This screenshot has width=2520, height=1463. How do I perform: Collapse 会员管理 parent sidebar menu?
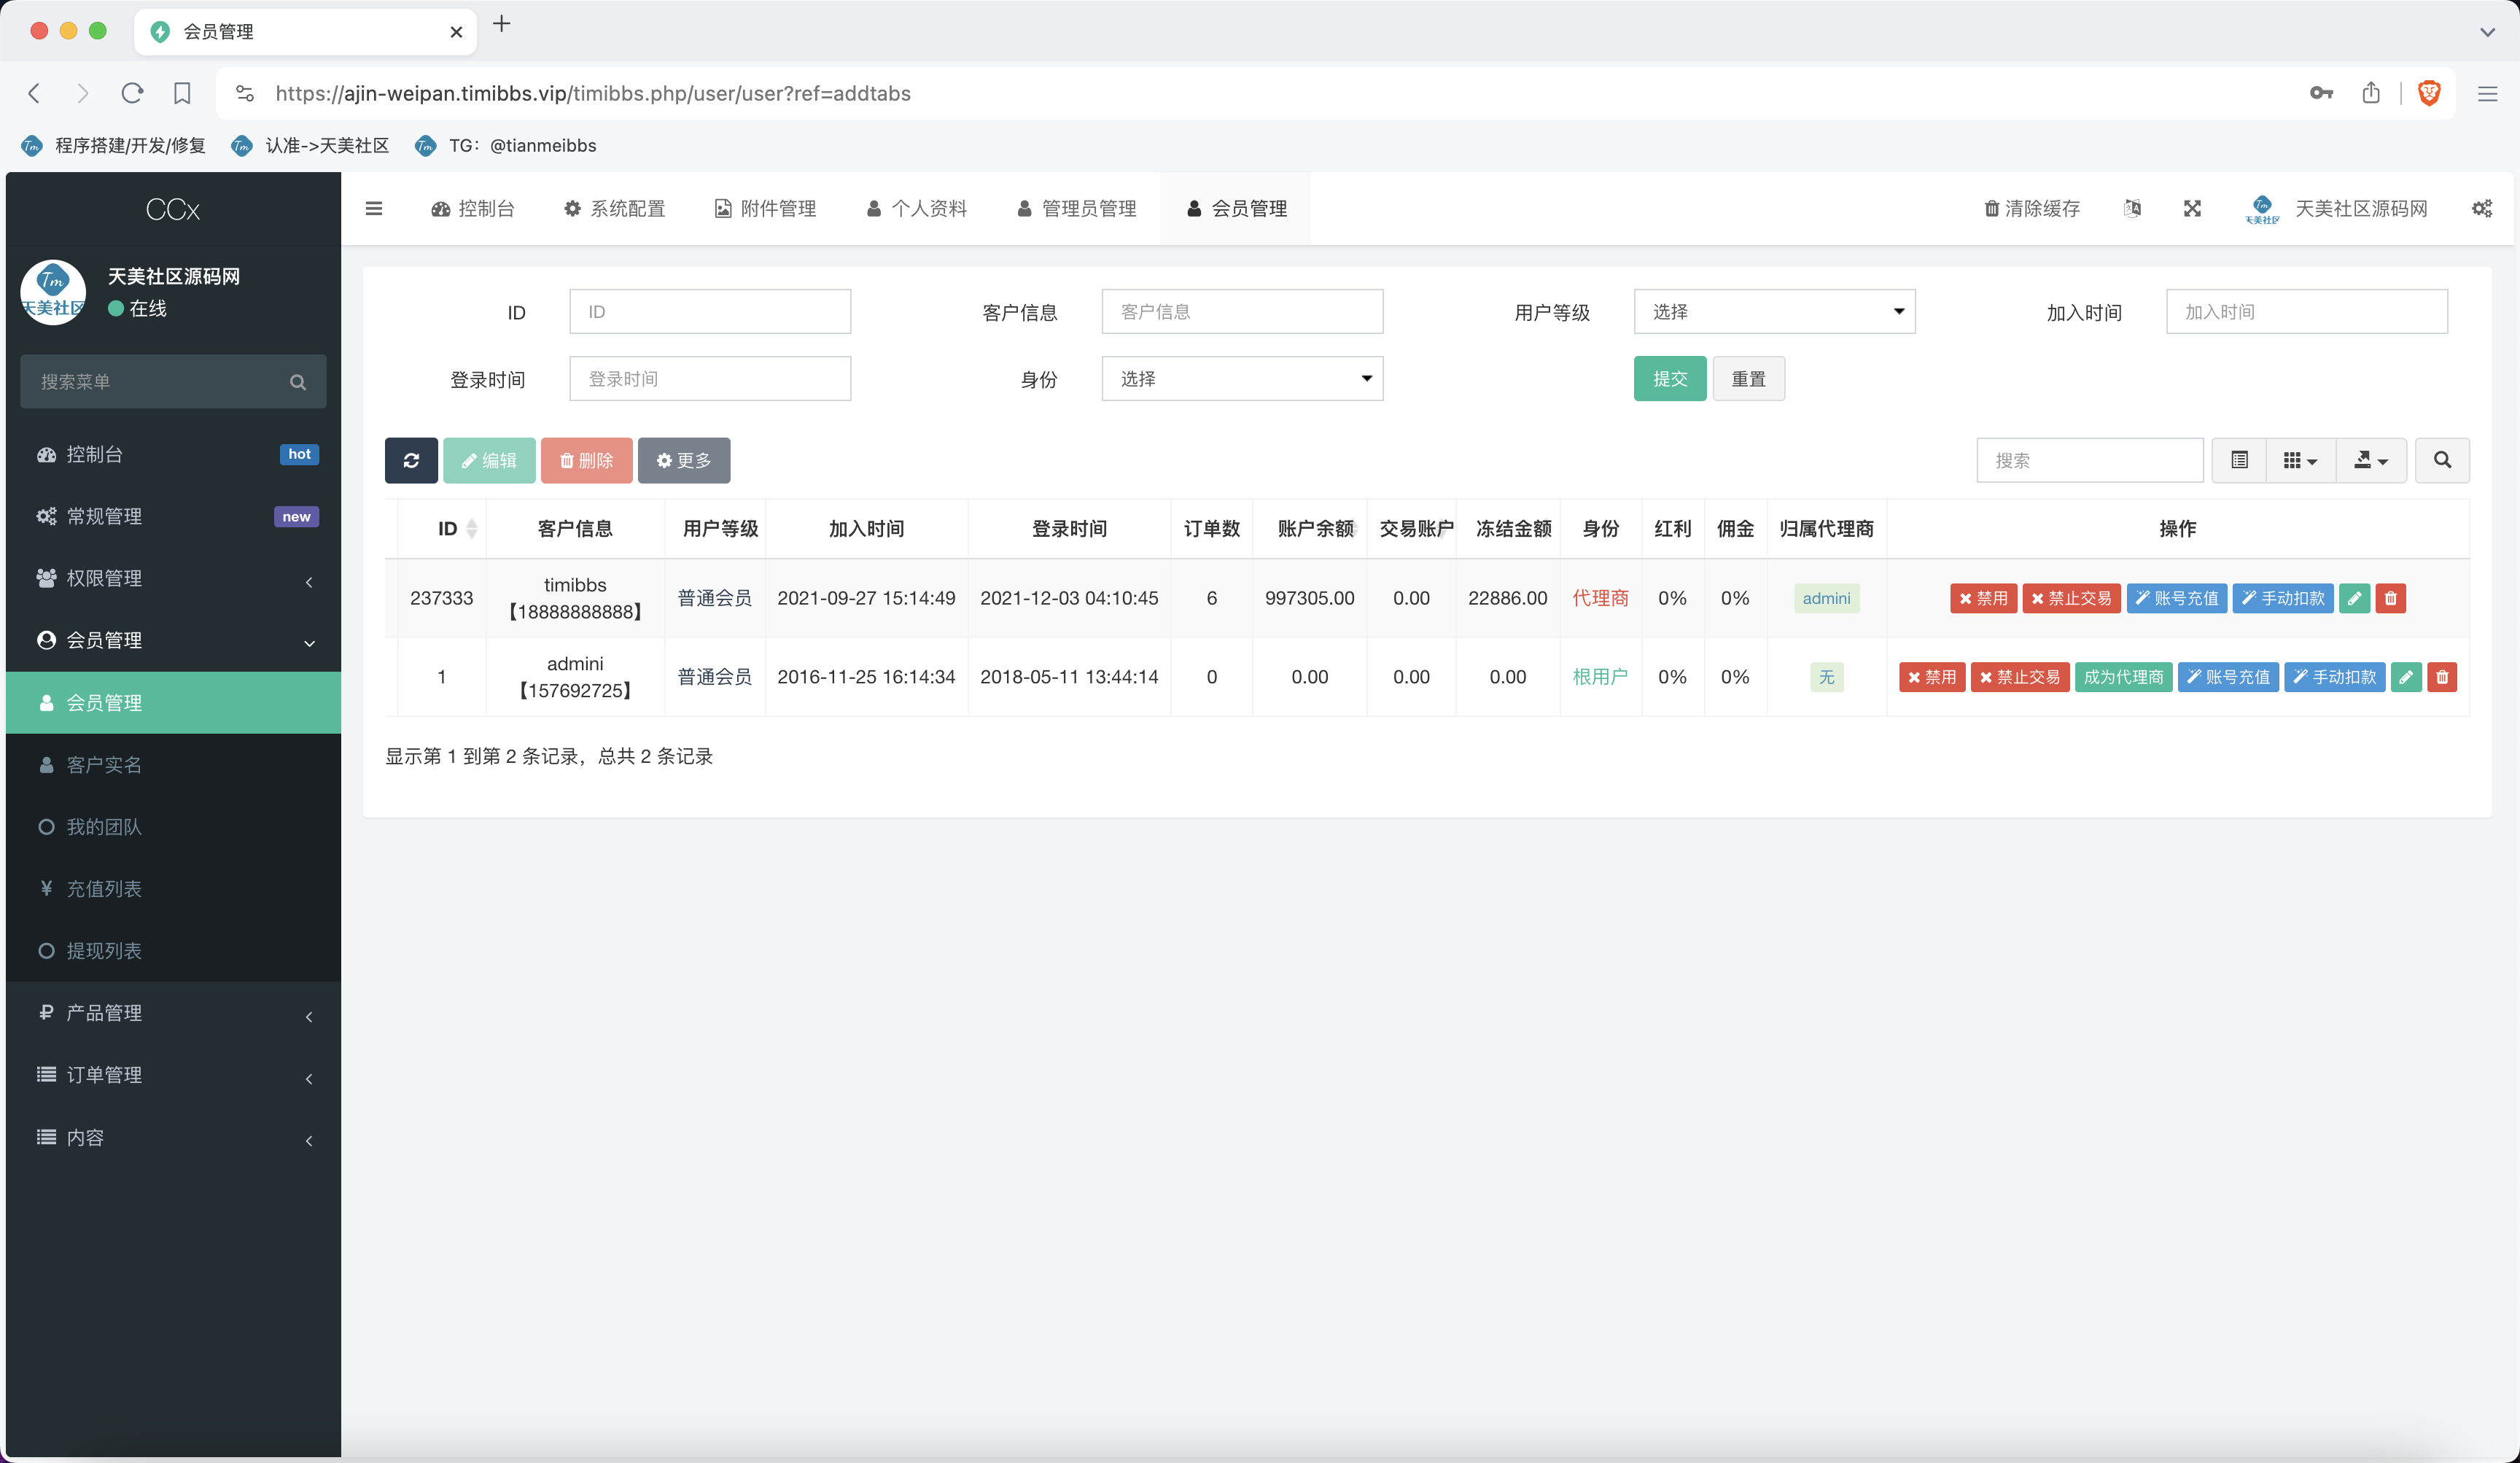click(173, 640)
